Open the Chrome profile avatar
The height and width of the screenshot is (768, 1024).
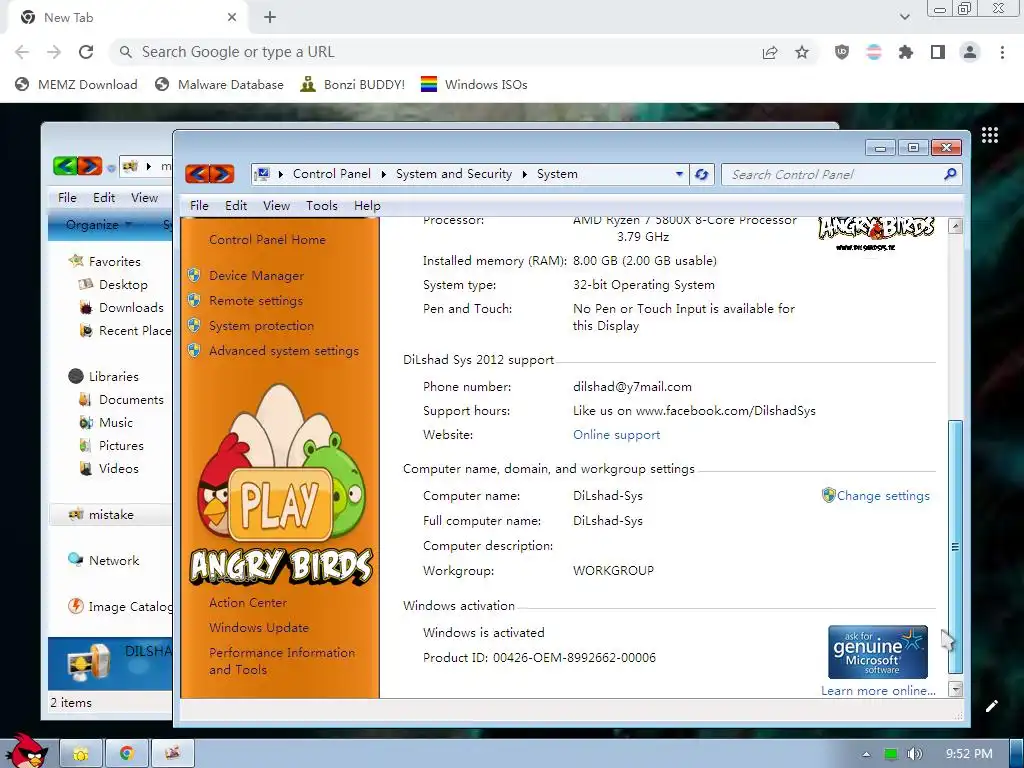[970, 52]
